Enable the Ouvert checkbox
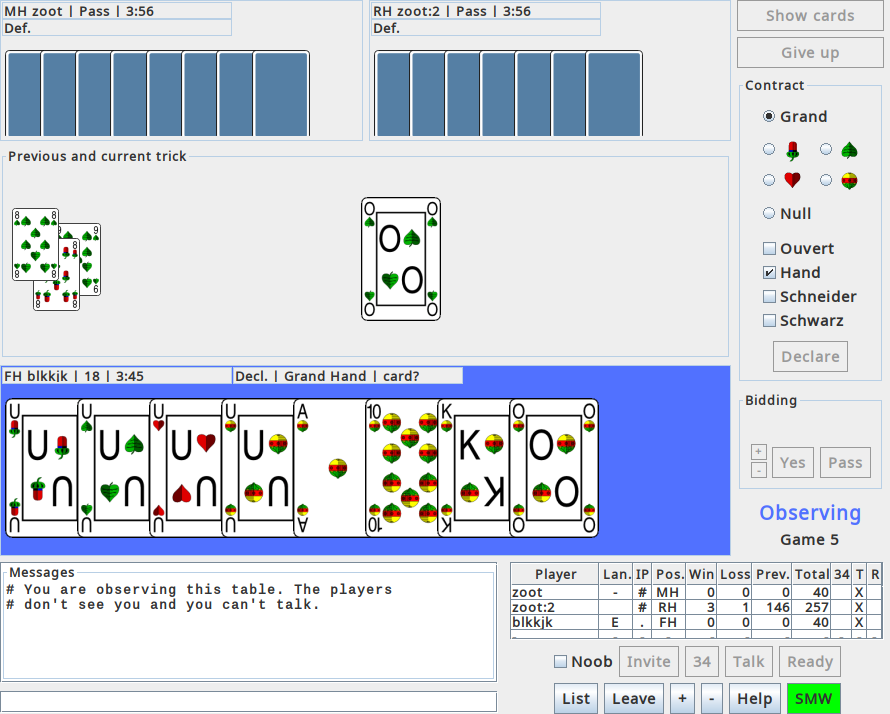Viewport: 890px width, 714px height. tap(769, 249)
